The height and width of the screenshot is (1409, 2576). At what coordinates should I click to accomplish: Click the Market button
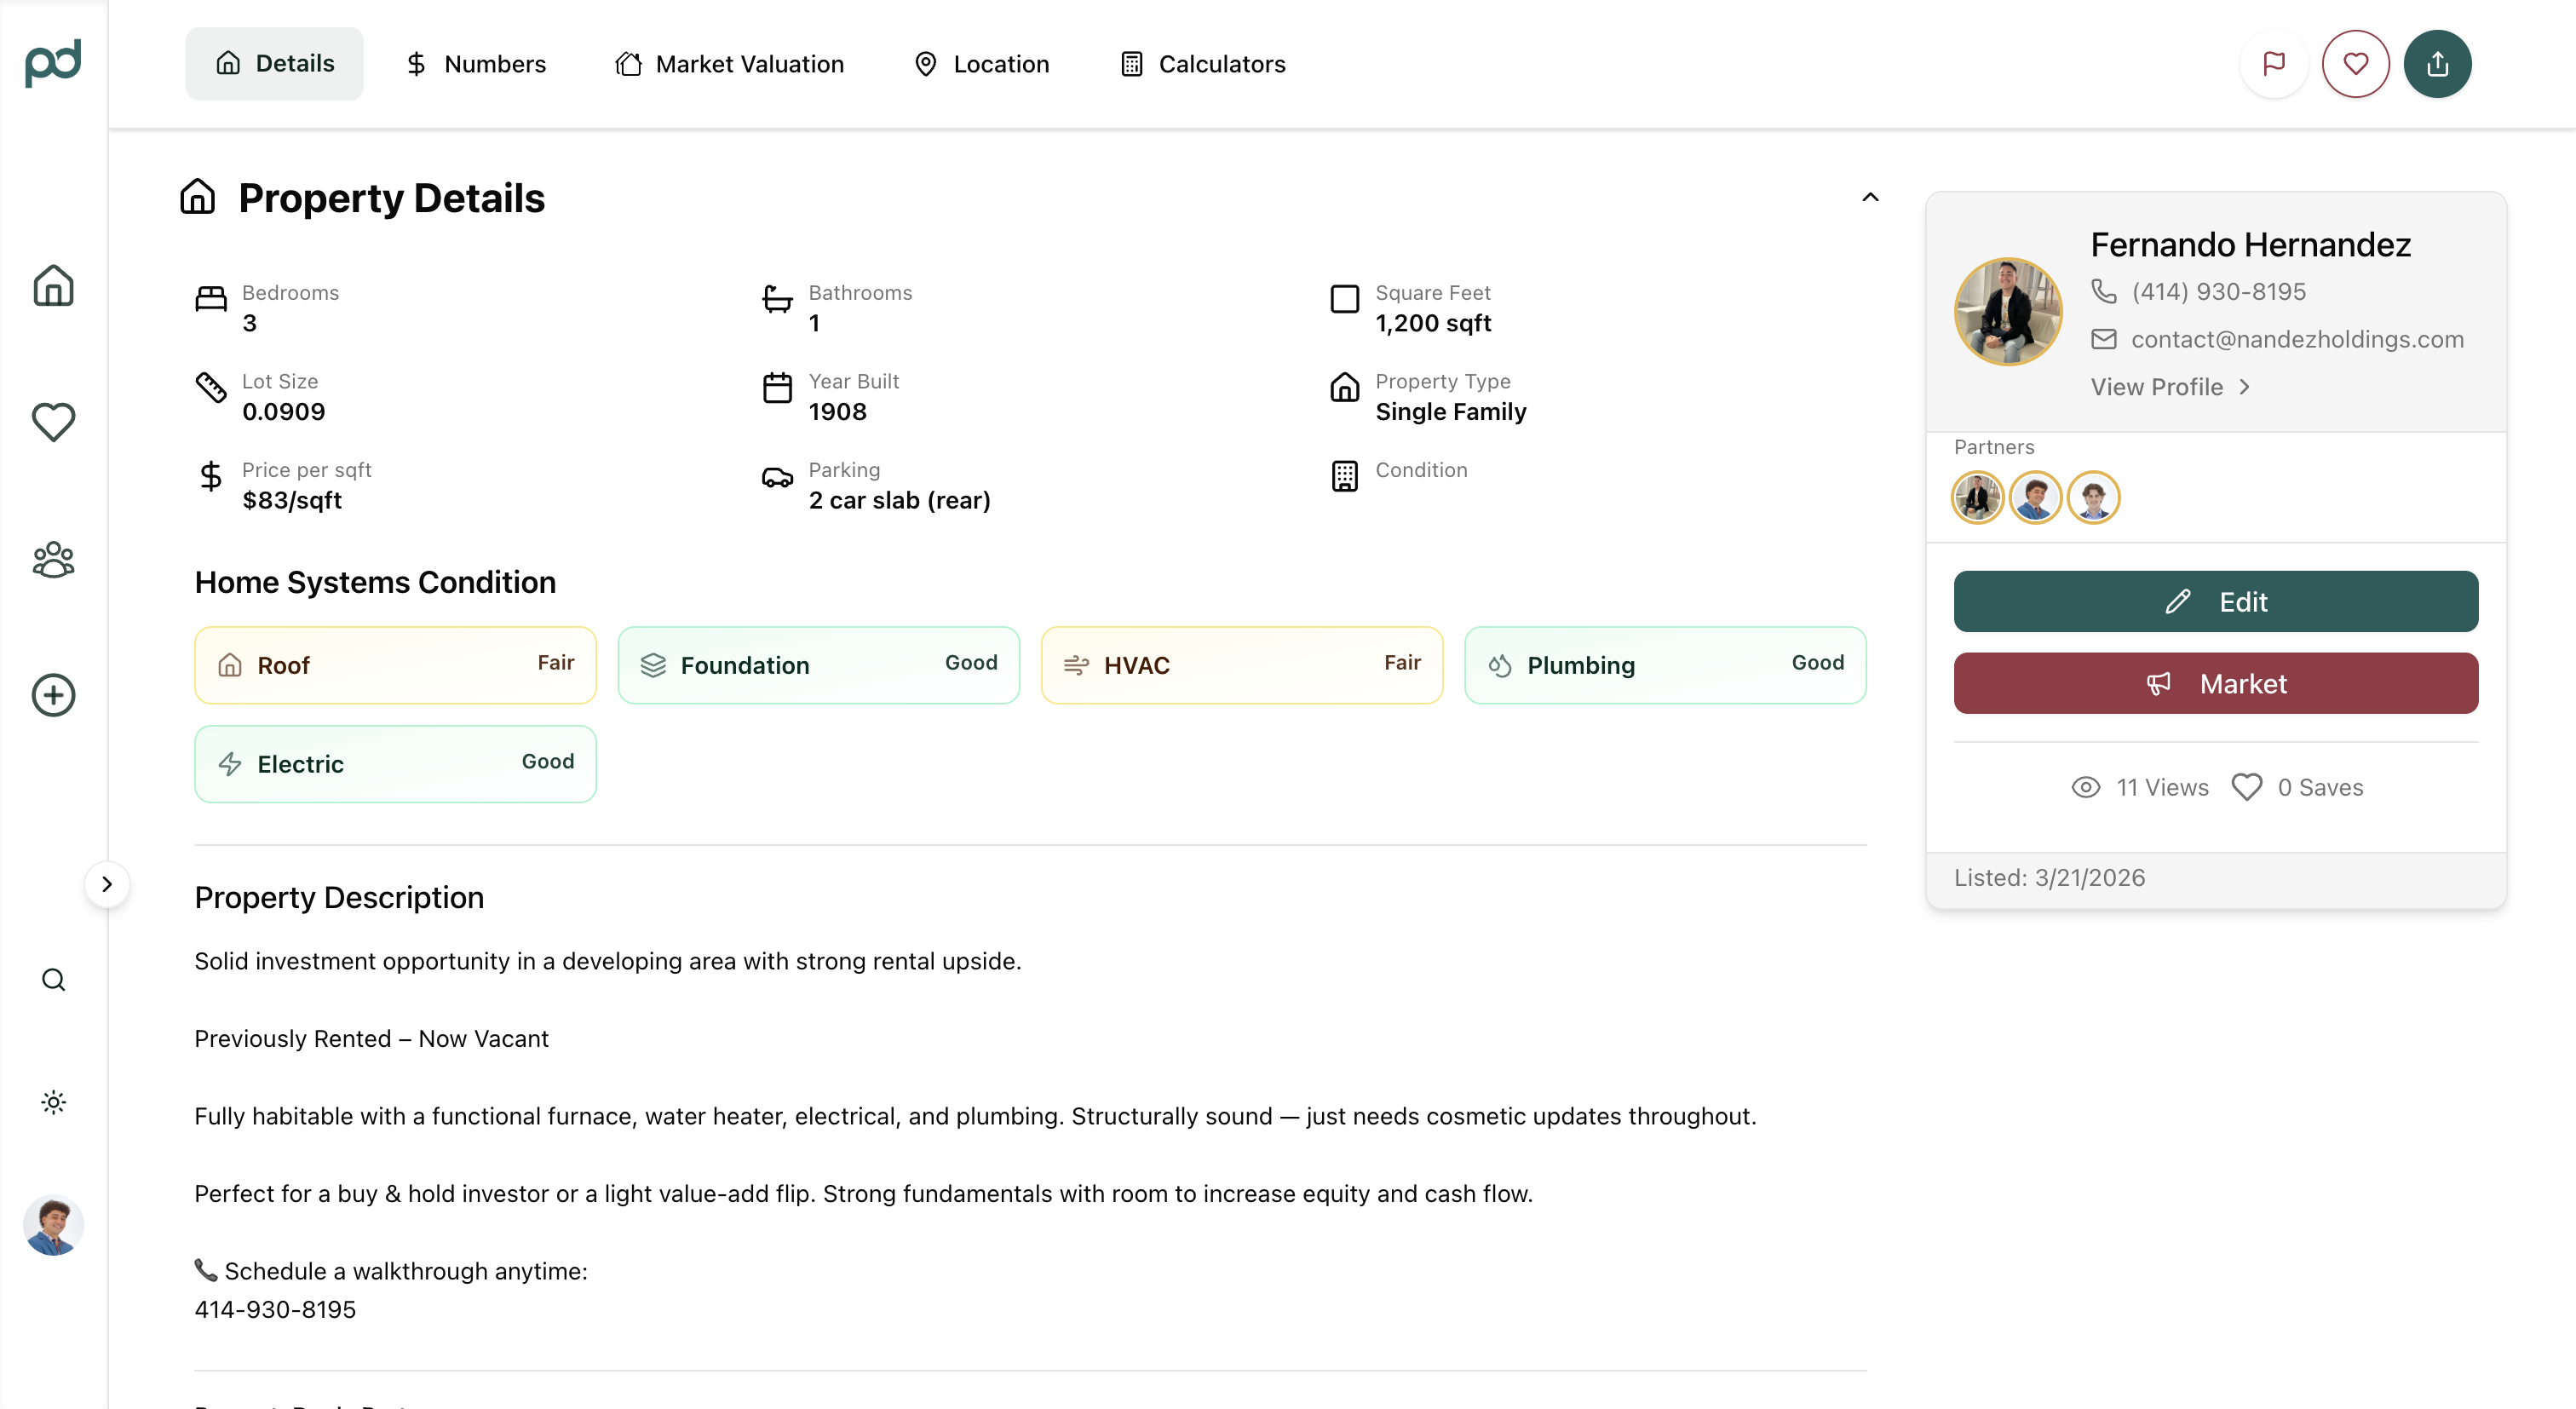click(x=2215, y=683)
